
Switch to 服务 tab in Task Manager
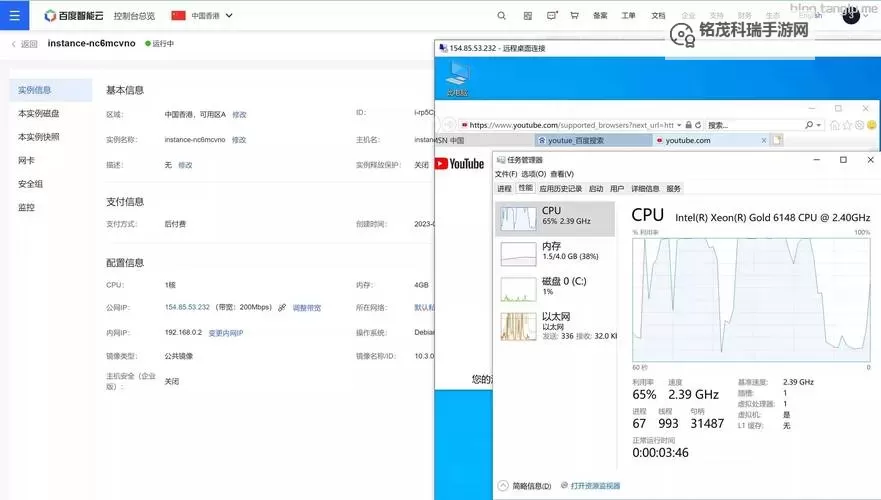(x=673, y=189)
